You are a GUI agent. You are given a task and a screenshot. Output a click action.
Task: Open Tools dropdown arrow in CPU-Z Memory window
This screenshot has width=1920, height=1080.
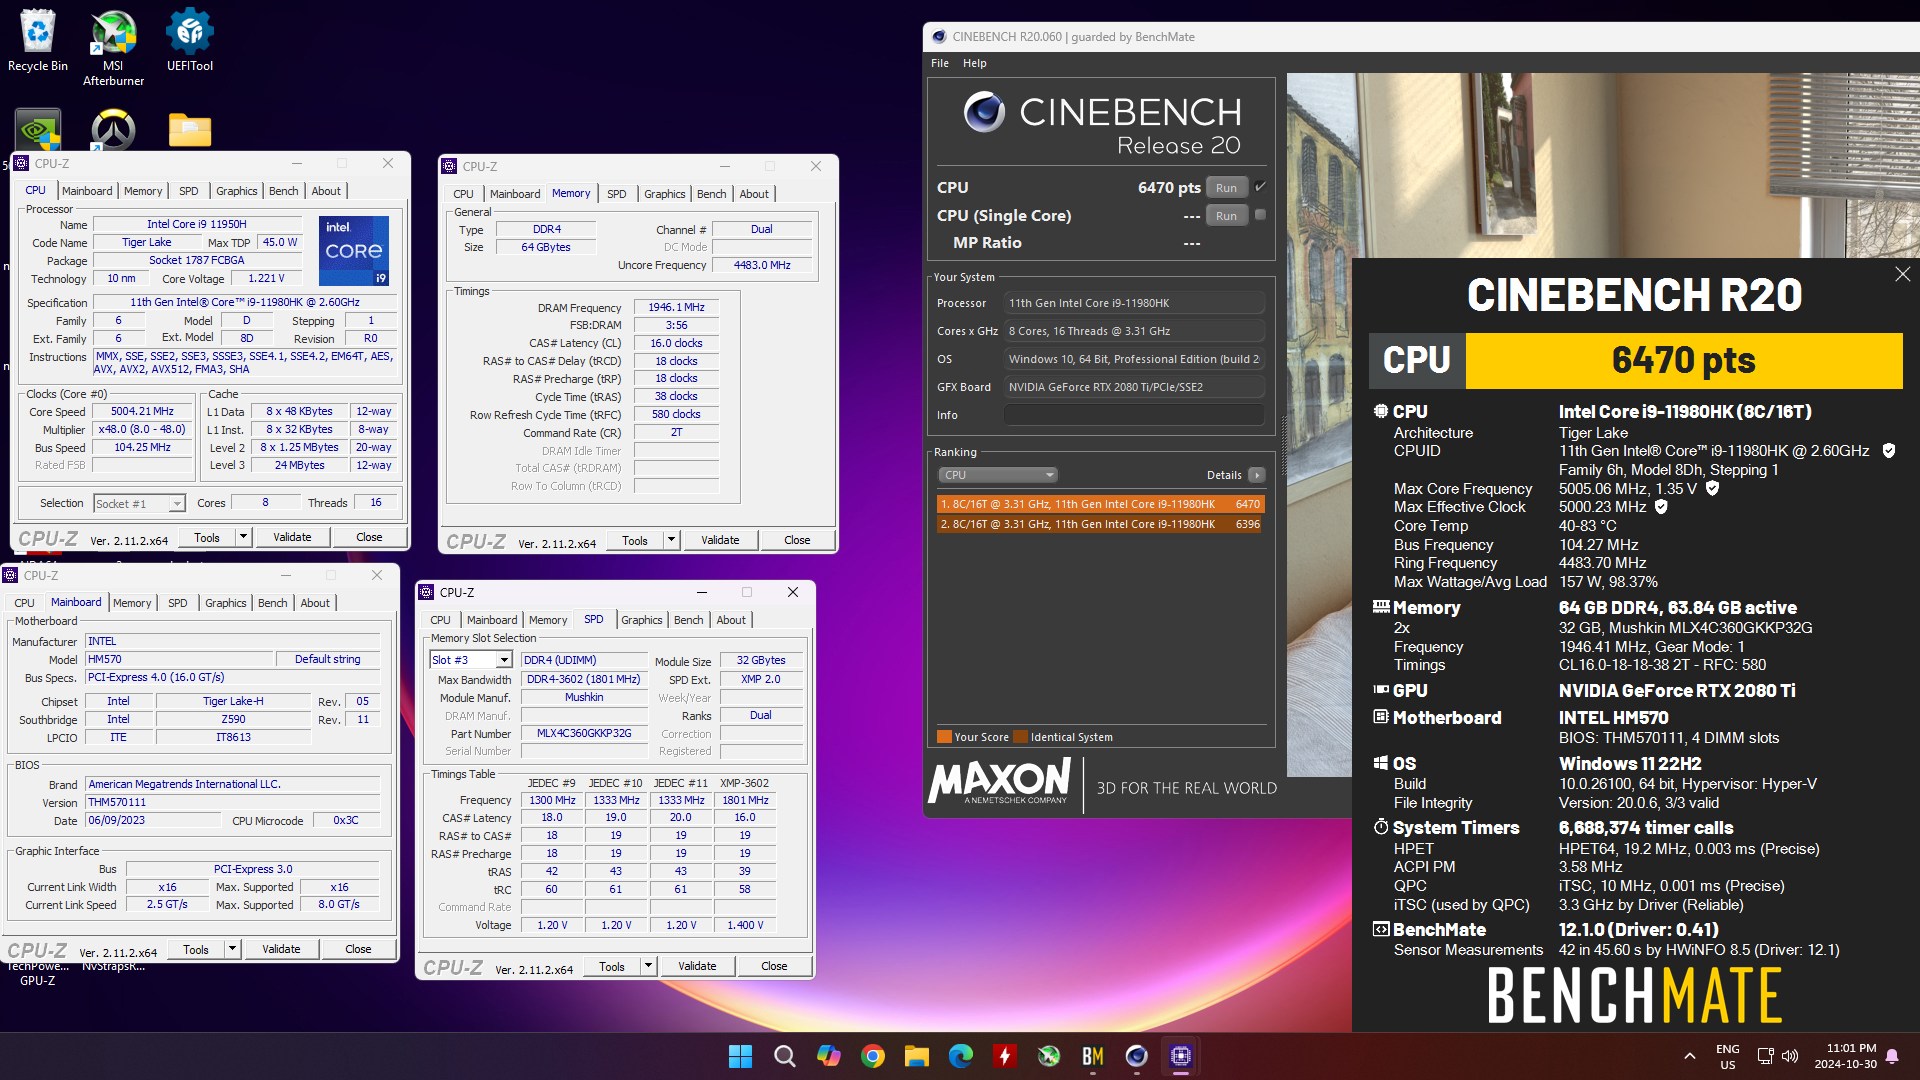(x=671, y=540)
